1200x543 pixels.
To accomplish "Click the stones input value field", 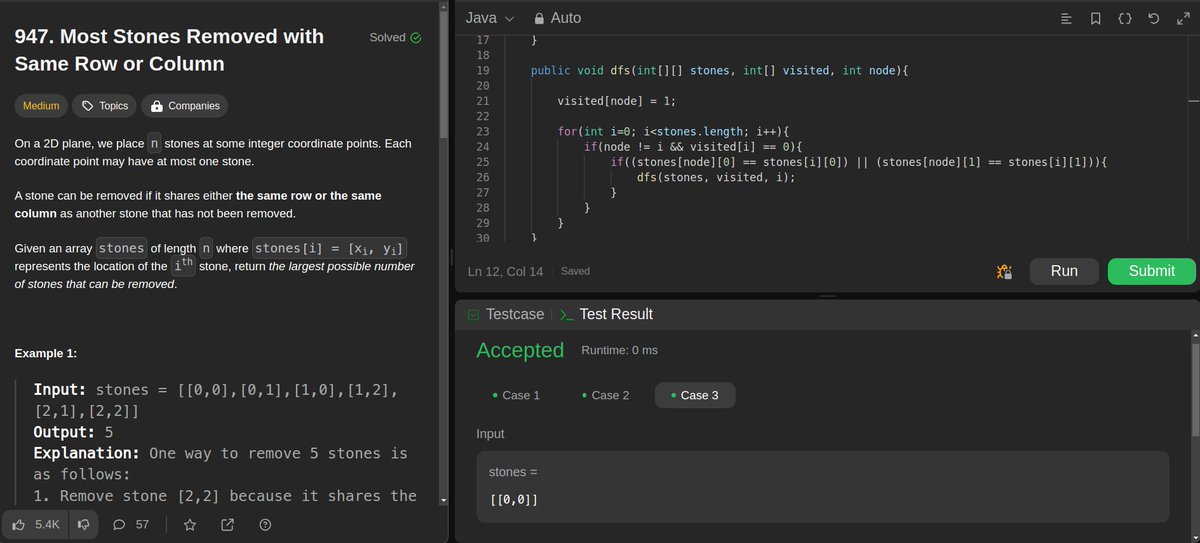I will click(x=823, y=499).
